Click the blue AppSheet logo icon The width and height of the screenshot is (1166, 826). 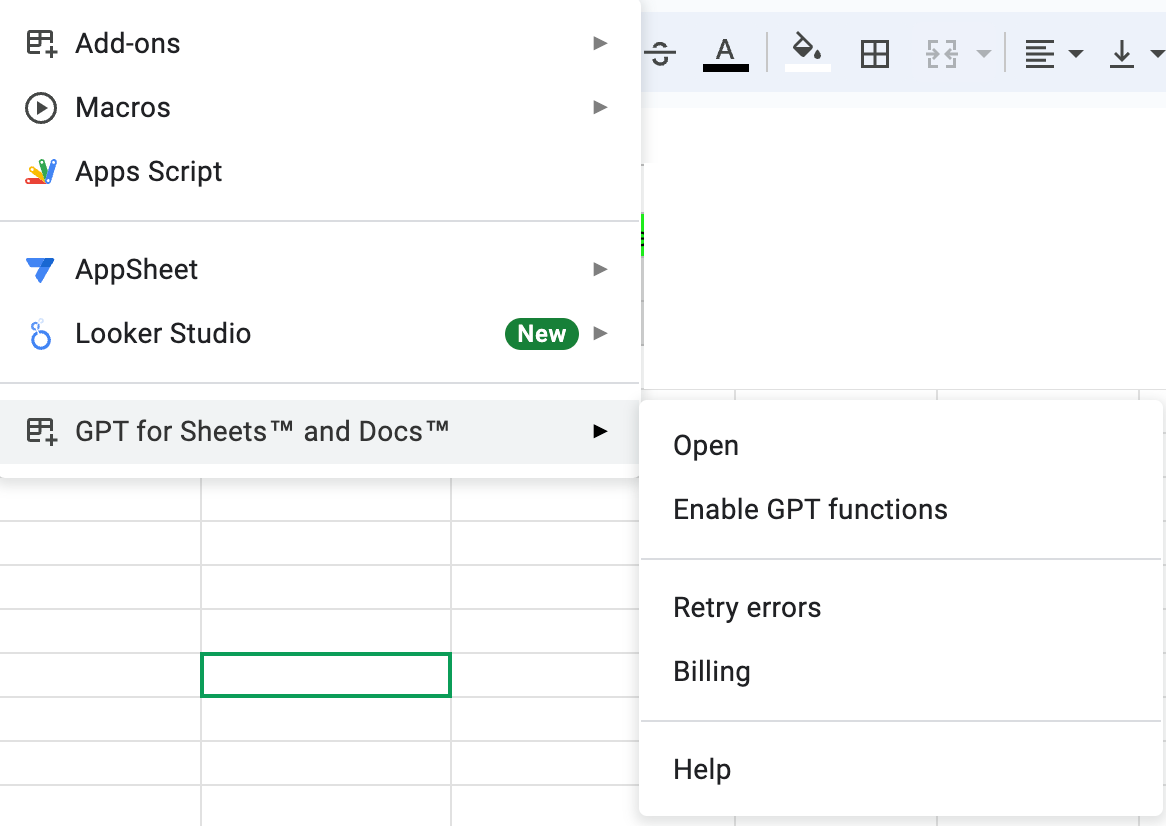[40, 269]
